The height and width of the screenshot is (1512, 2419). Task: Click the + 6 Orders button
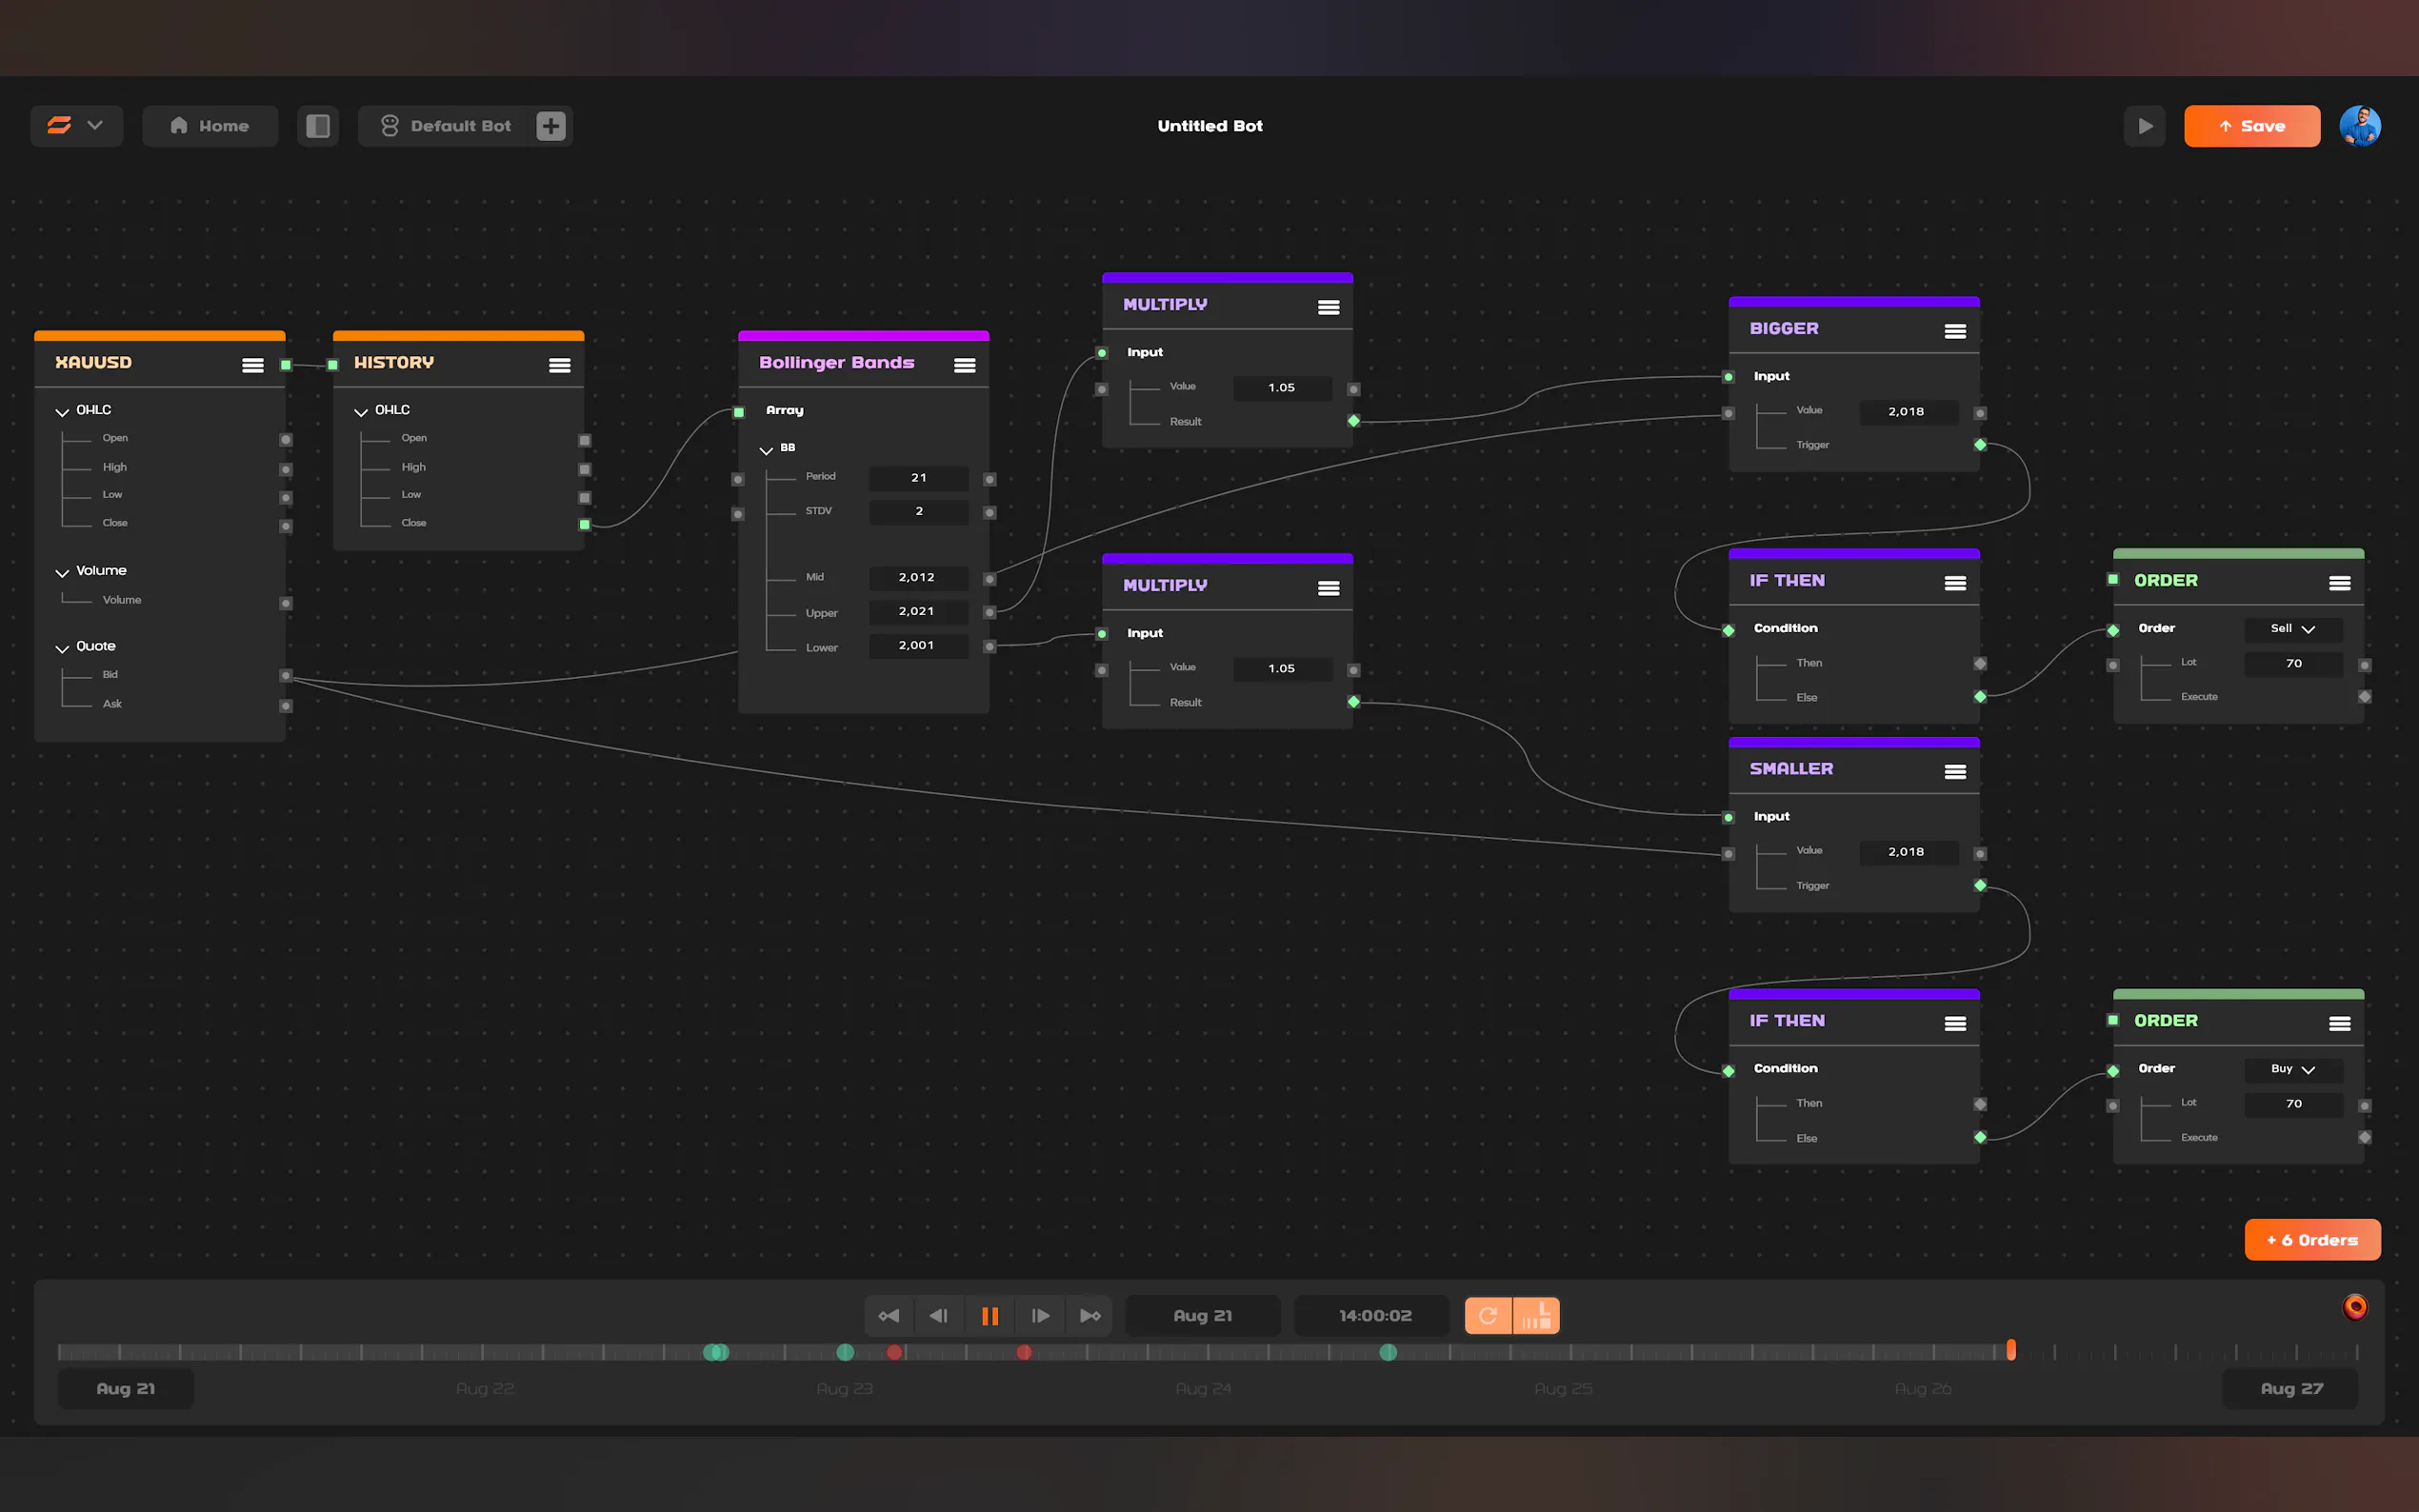pyautogui.click(x=2311, y=1240)
